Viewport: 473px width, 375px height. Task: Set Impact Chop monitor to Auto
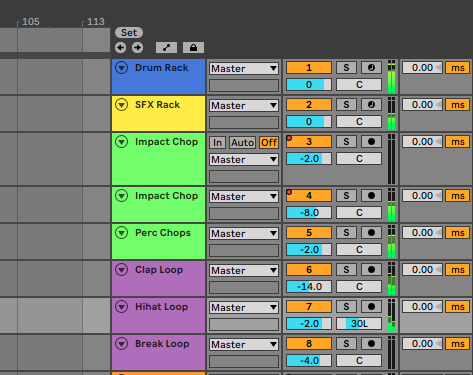click(x=243, y=143)
